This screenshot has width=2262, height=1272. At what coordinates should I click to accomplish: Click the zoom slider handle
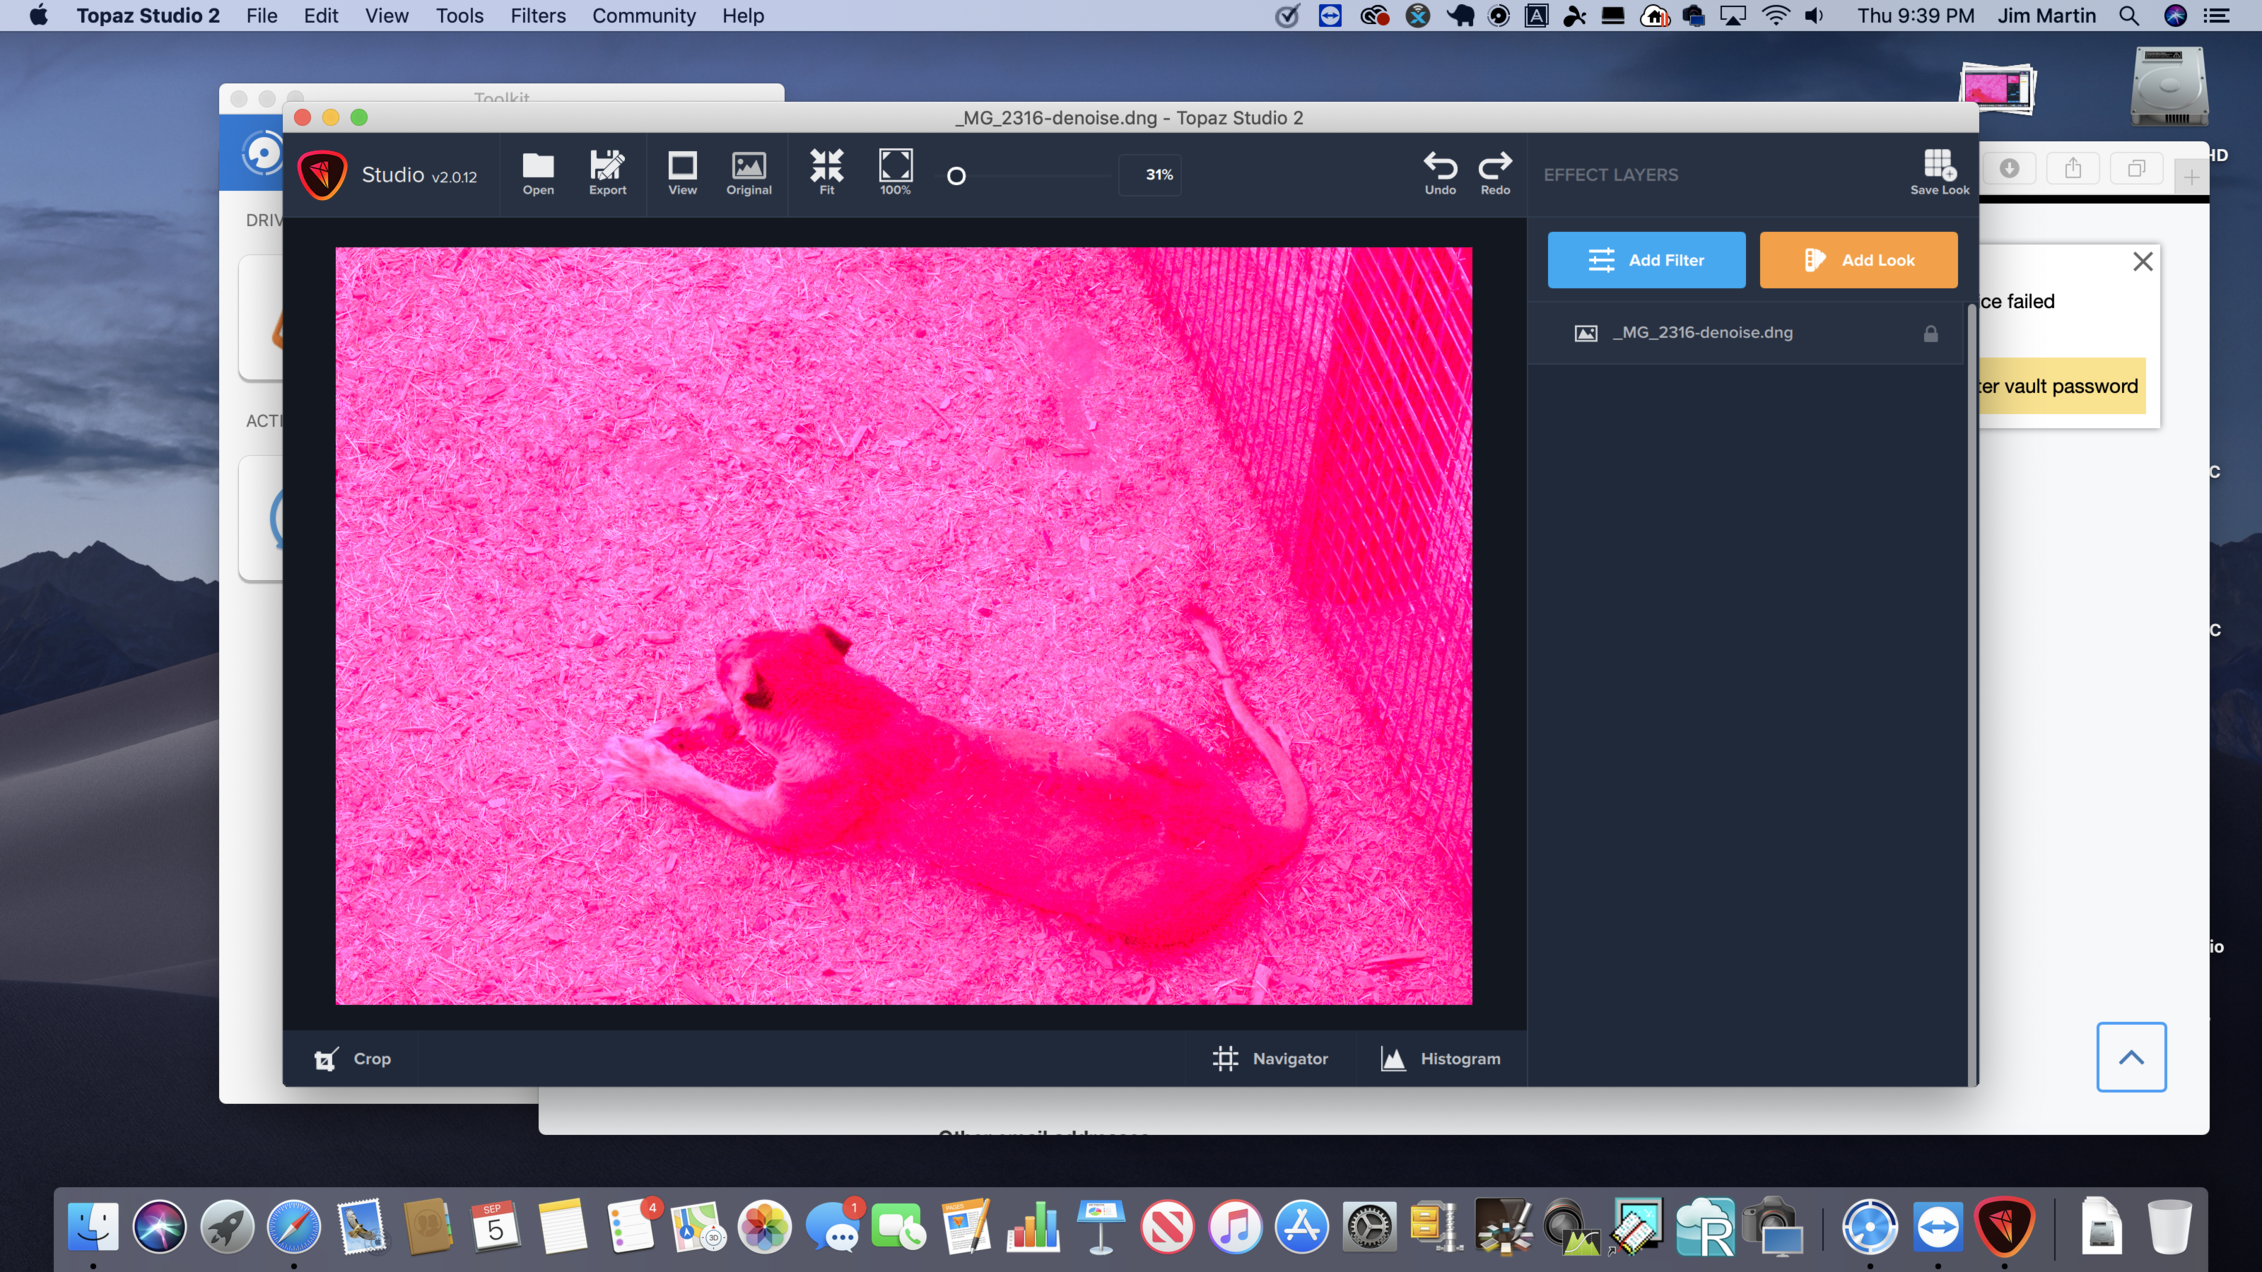click(x=956, y=176)
